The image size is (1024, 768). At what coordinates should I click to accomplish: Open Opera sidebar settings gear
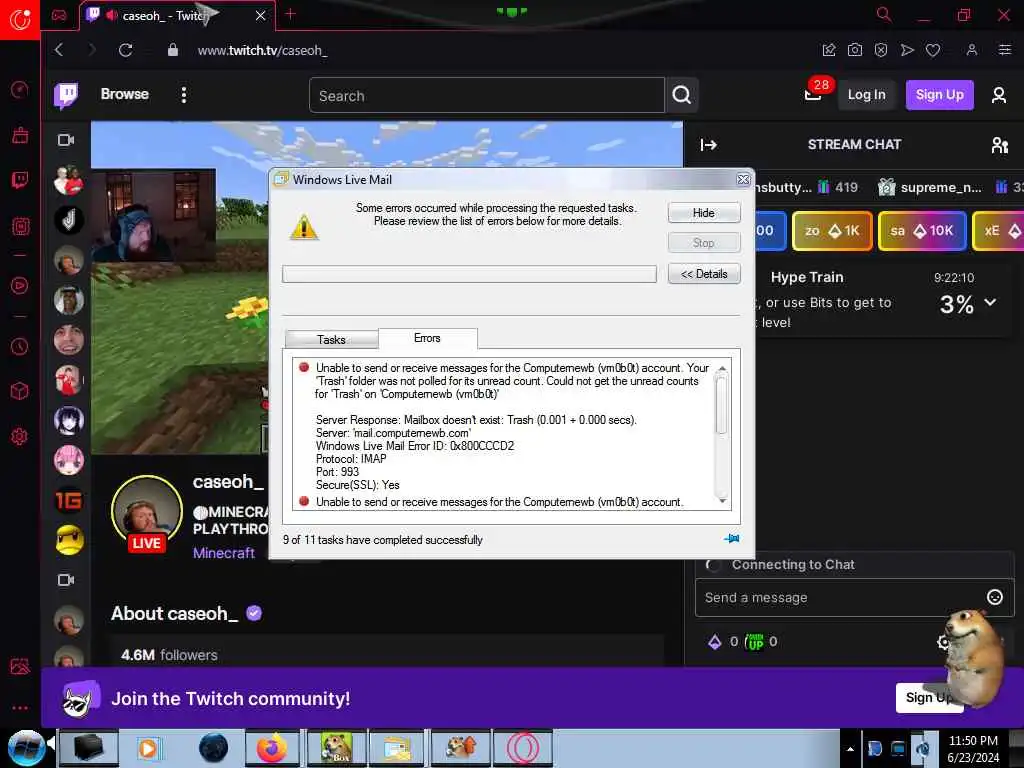point(20,436)
